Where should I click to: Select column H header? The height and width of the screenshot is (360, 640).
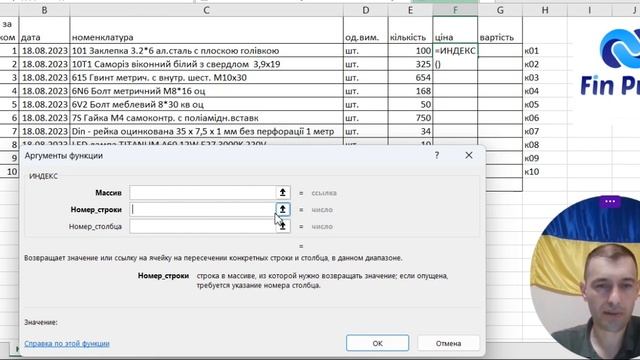[x=545, y=11]
